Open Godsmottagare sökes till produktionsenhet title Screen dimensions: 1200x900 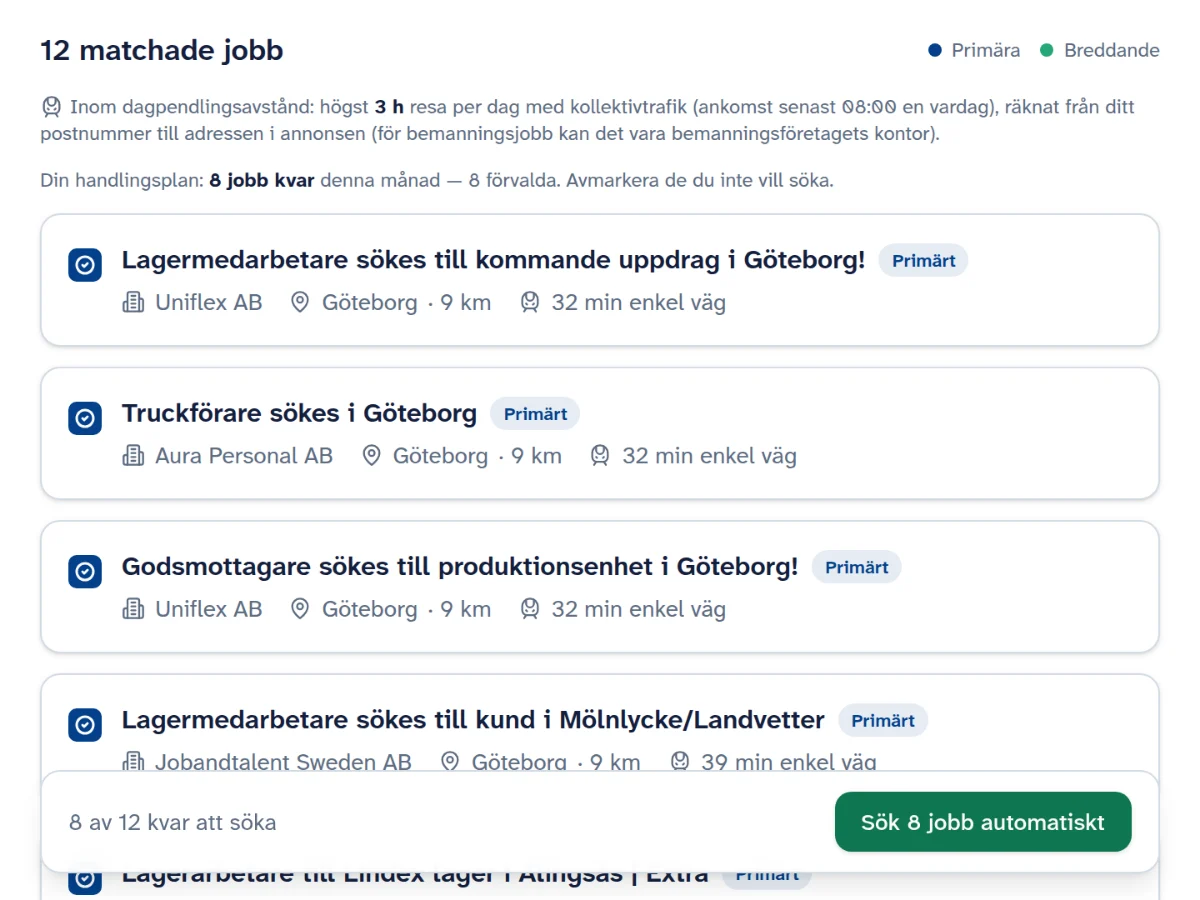tap(460, 566)
